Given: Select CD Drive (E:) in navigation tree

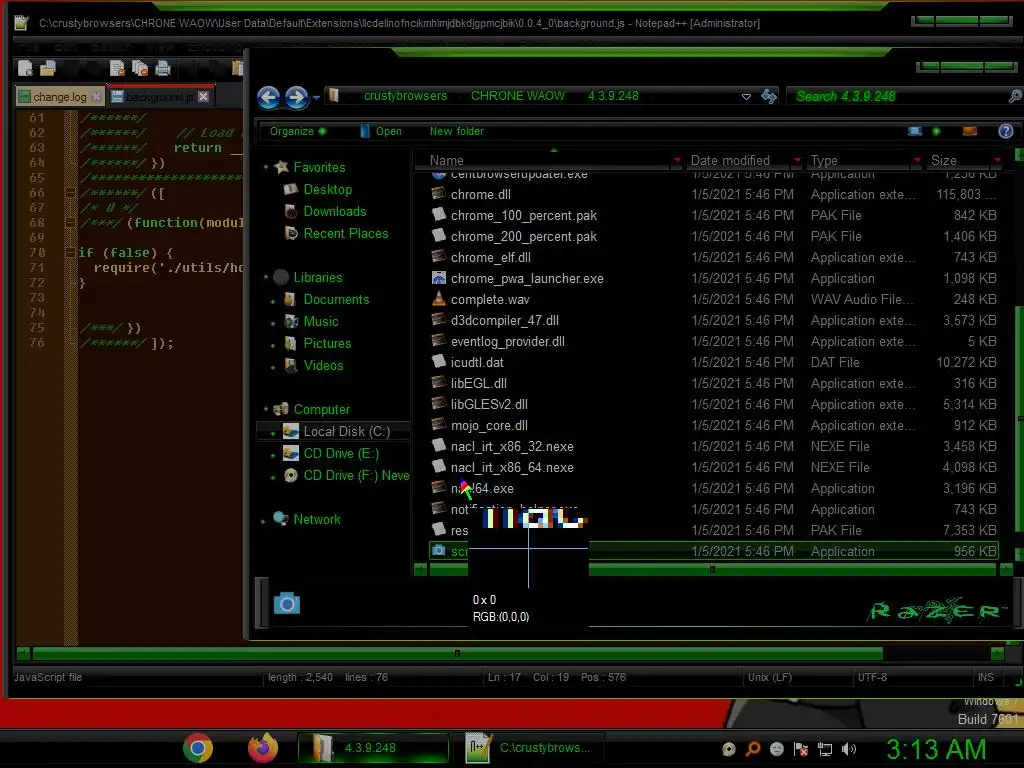Looking at the screenshot, I should [x=340, y=453].
